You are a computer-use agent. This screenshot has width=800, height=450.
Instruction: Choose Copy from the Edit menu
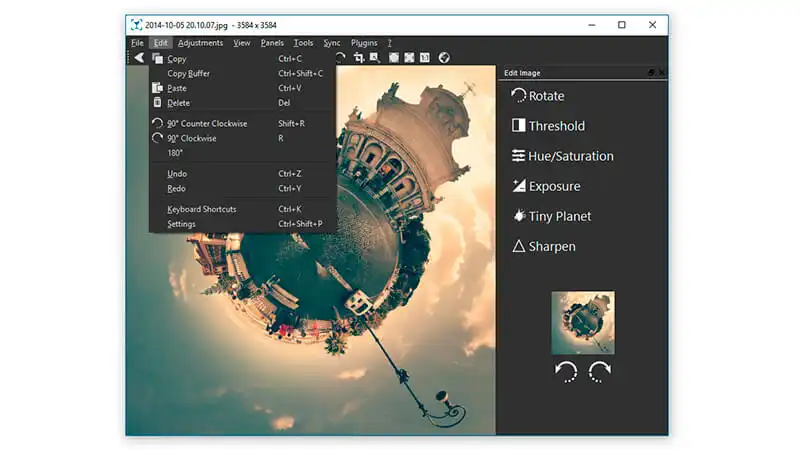pos(242,59)
